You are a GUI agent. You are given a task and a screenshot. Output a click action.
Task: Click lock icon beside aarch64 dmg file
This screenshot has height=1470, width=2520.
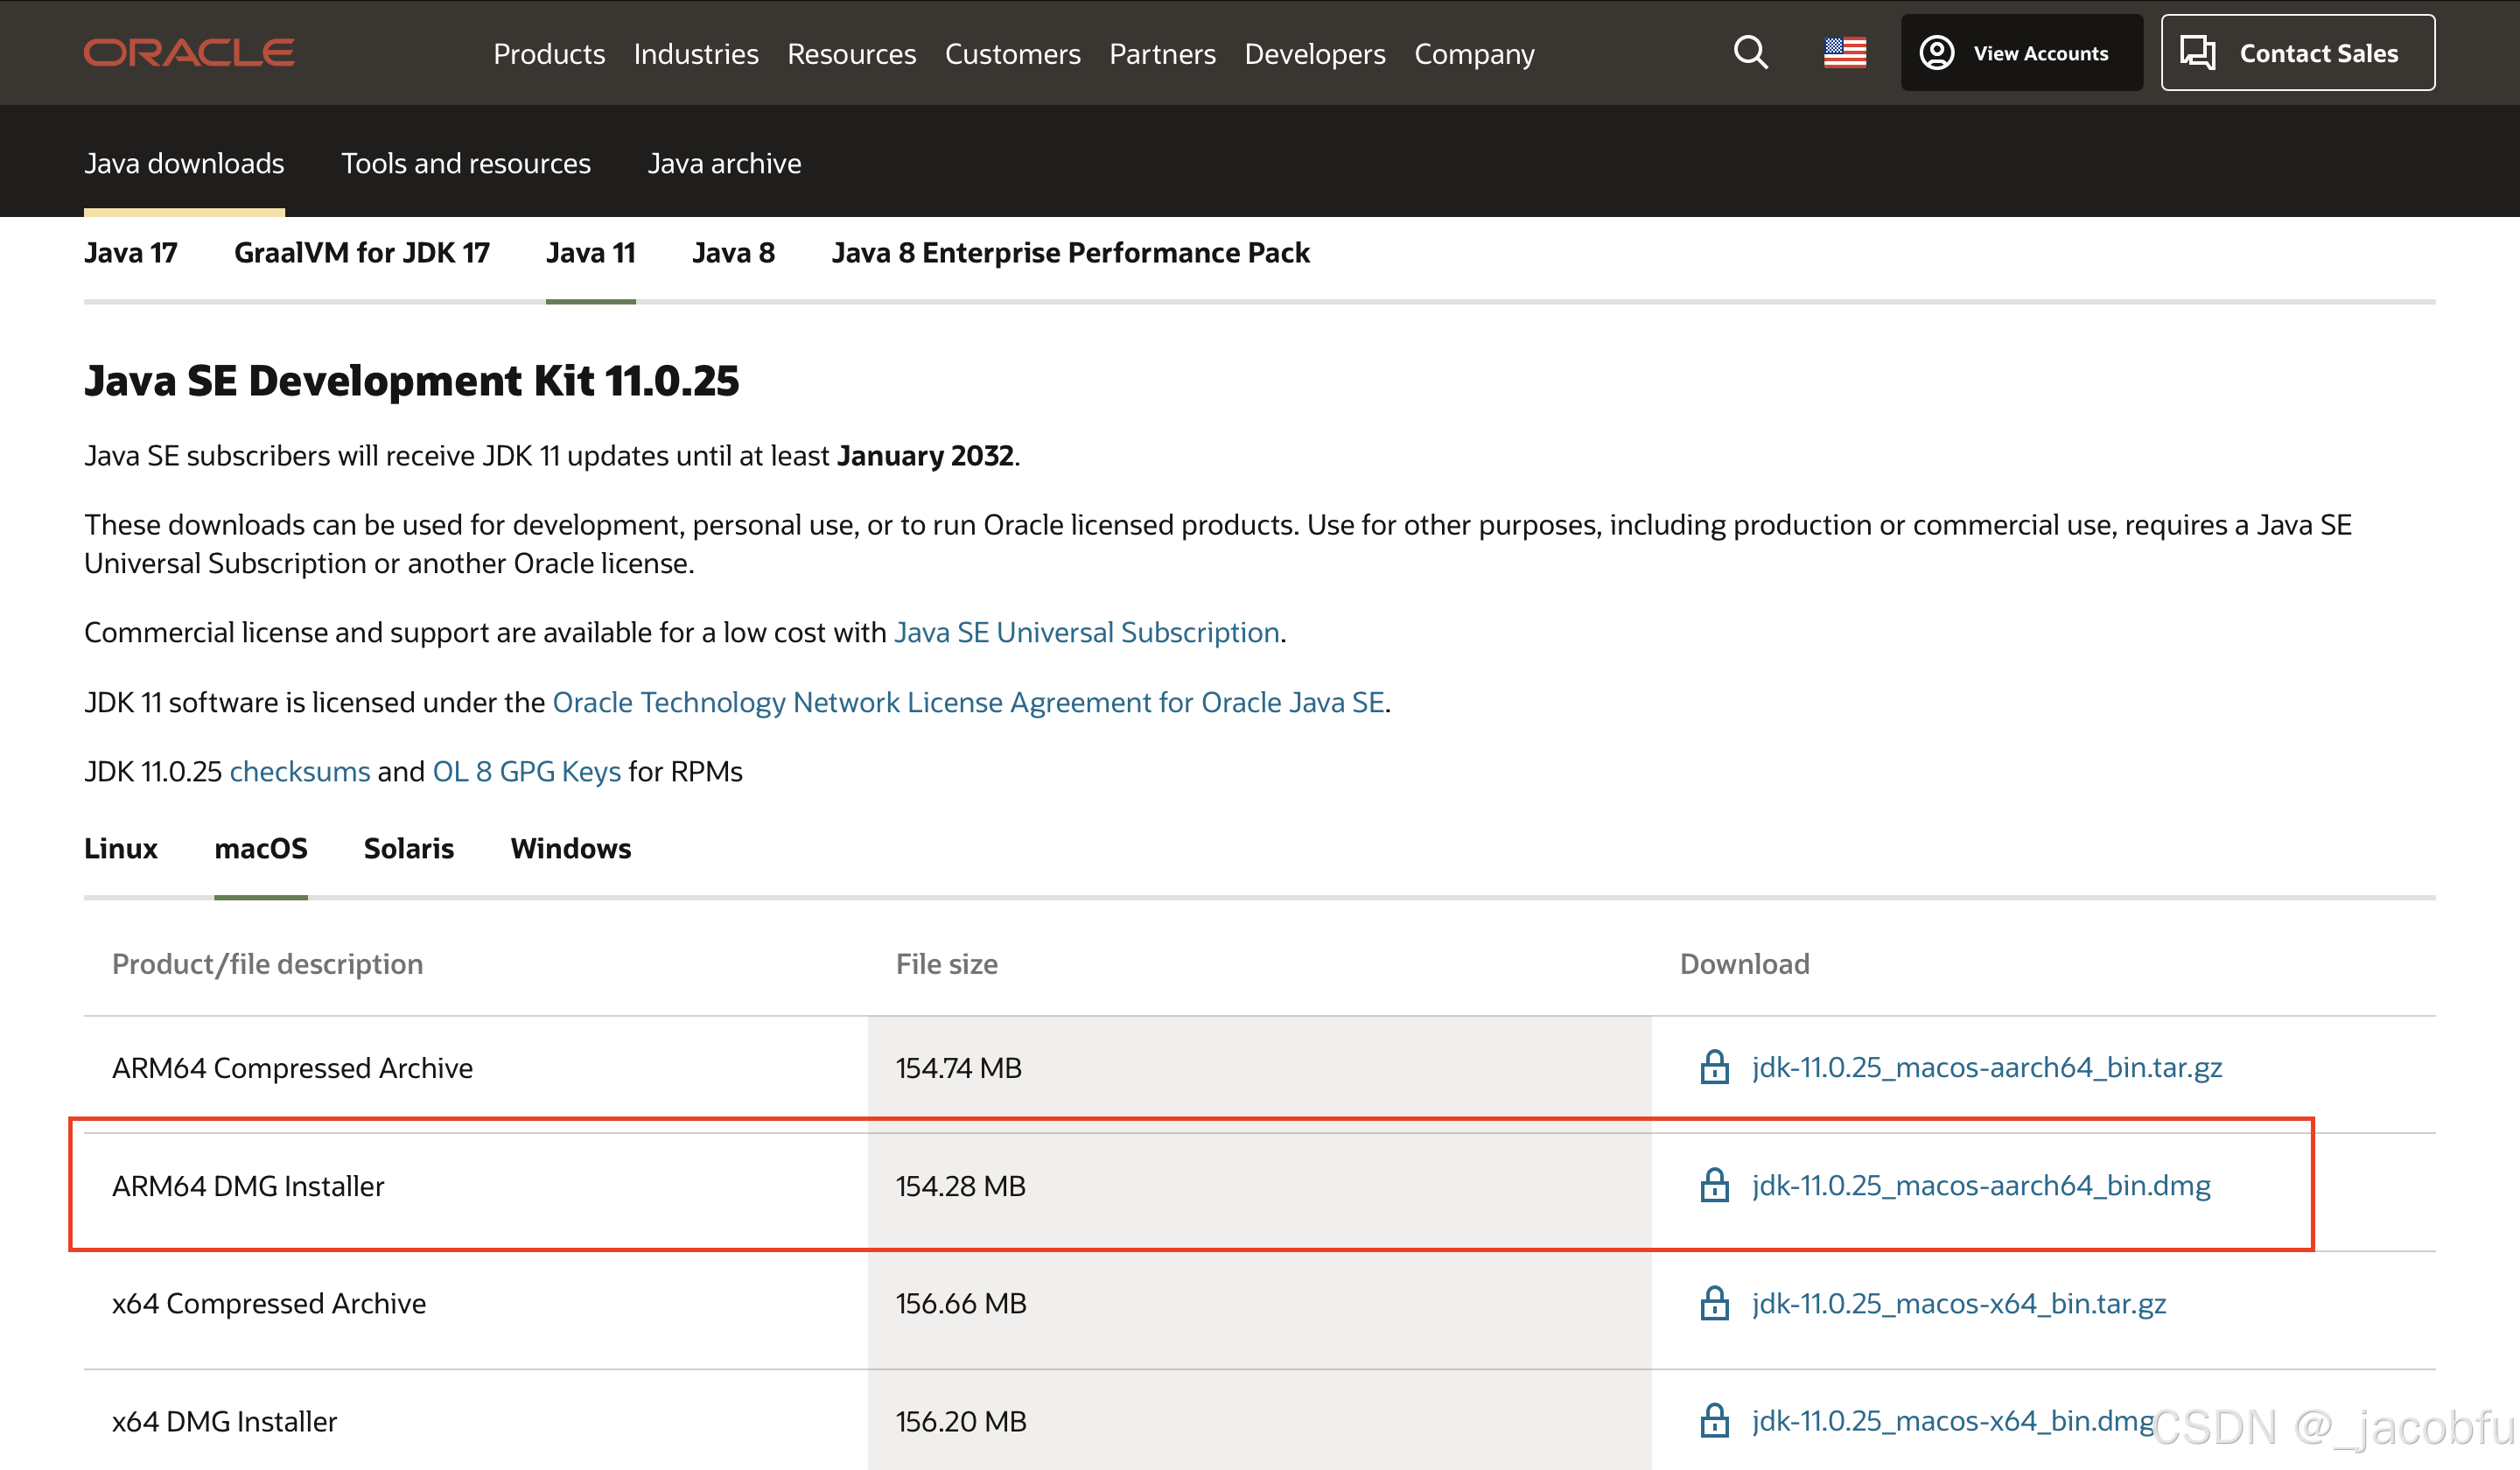pos(1714,1185)
